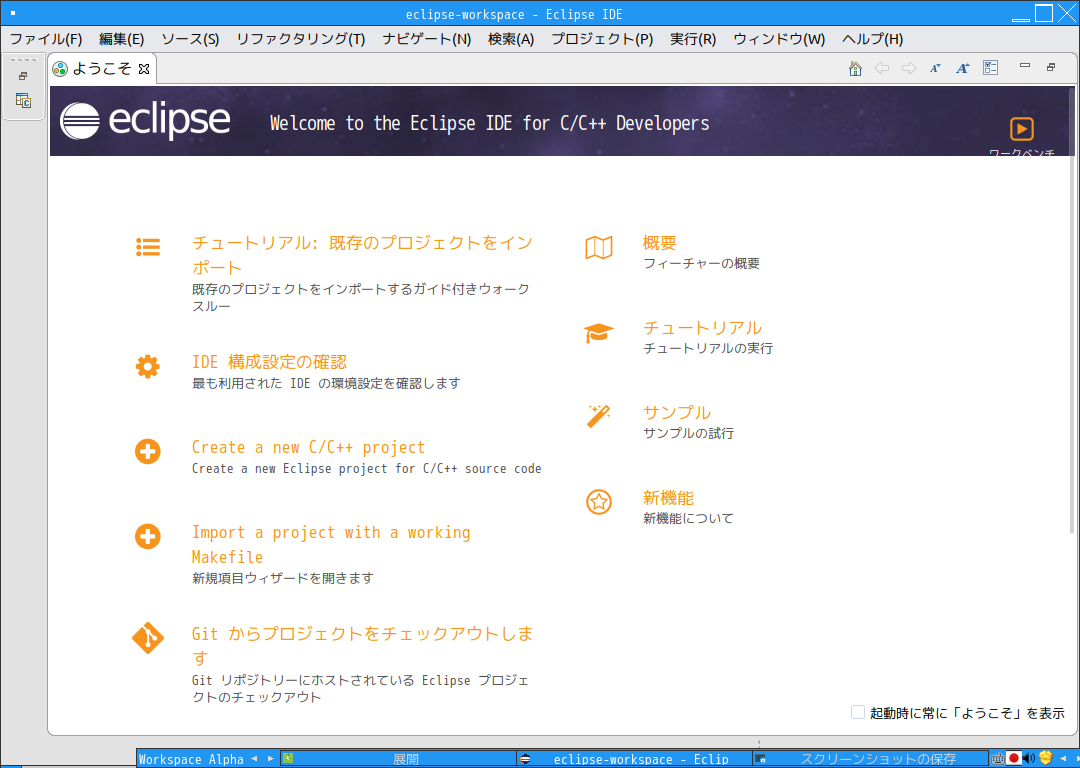Click the volume speaker icon in system tray
This screenshot has height=768, width=1080.
point(1029,758)
